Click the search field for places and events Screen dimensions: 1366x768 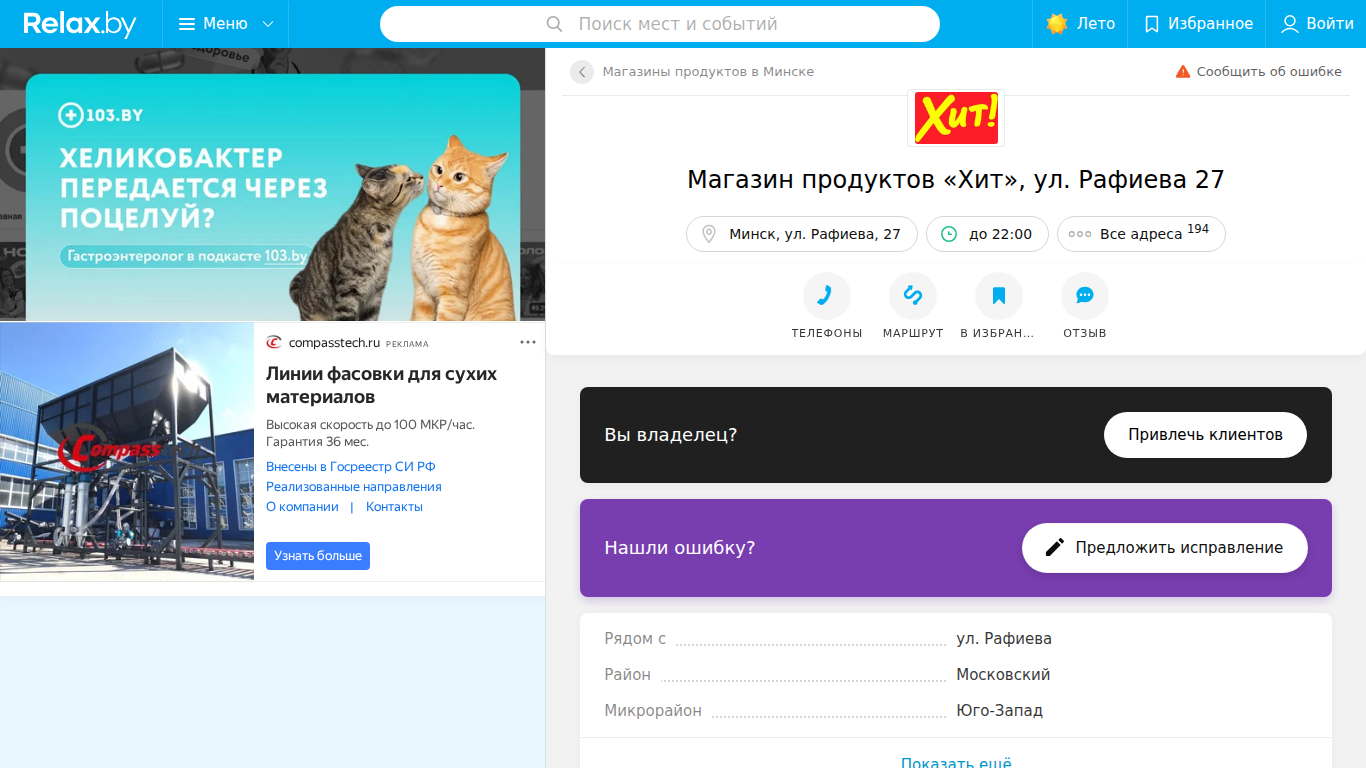(660, 24)
